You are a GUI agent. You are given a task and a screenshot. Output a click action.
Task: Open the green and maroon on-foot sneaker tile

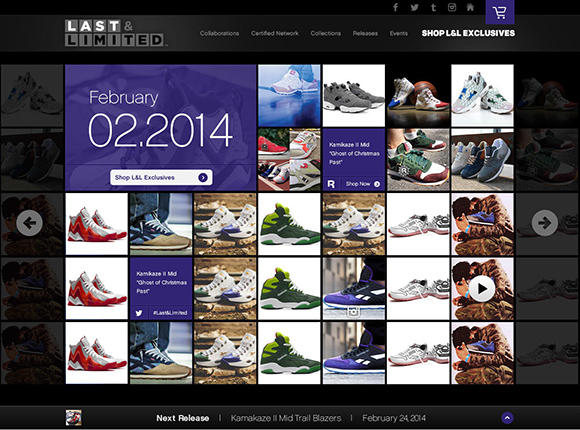pos(418,159)
